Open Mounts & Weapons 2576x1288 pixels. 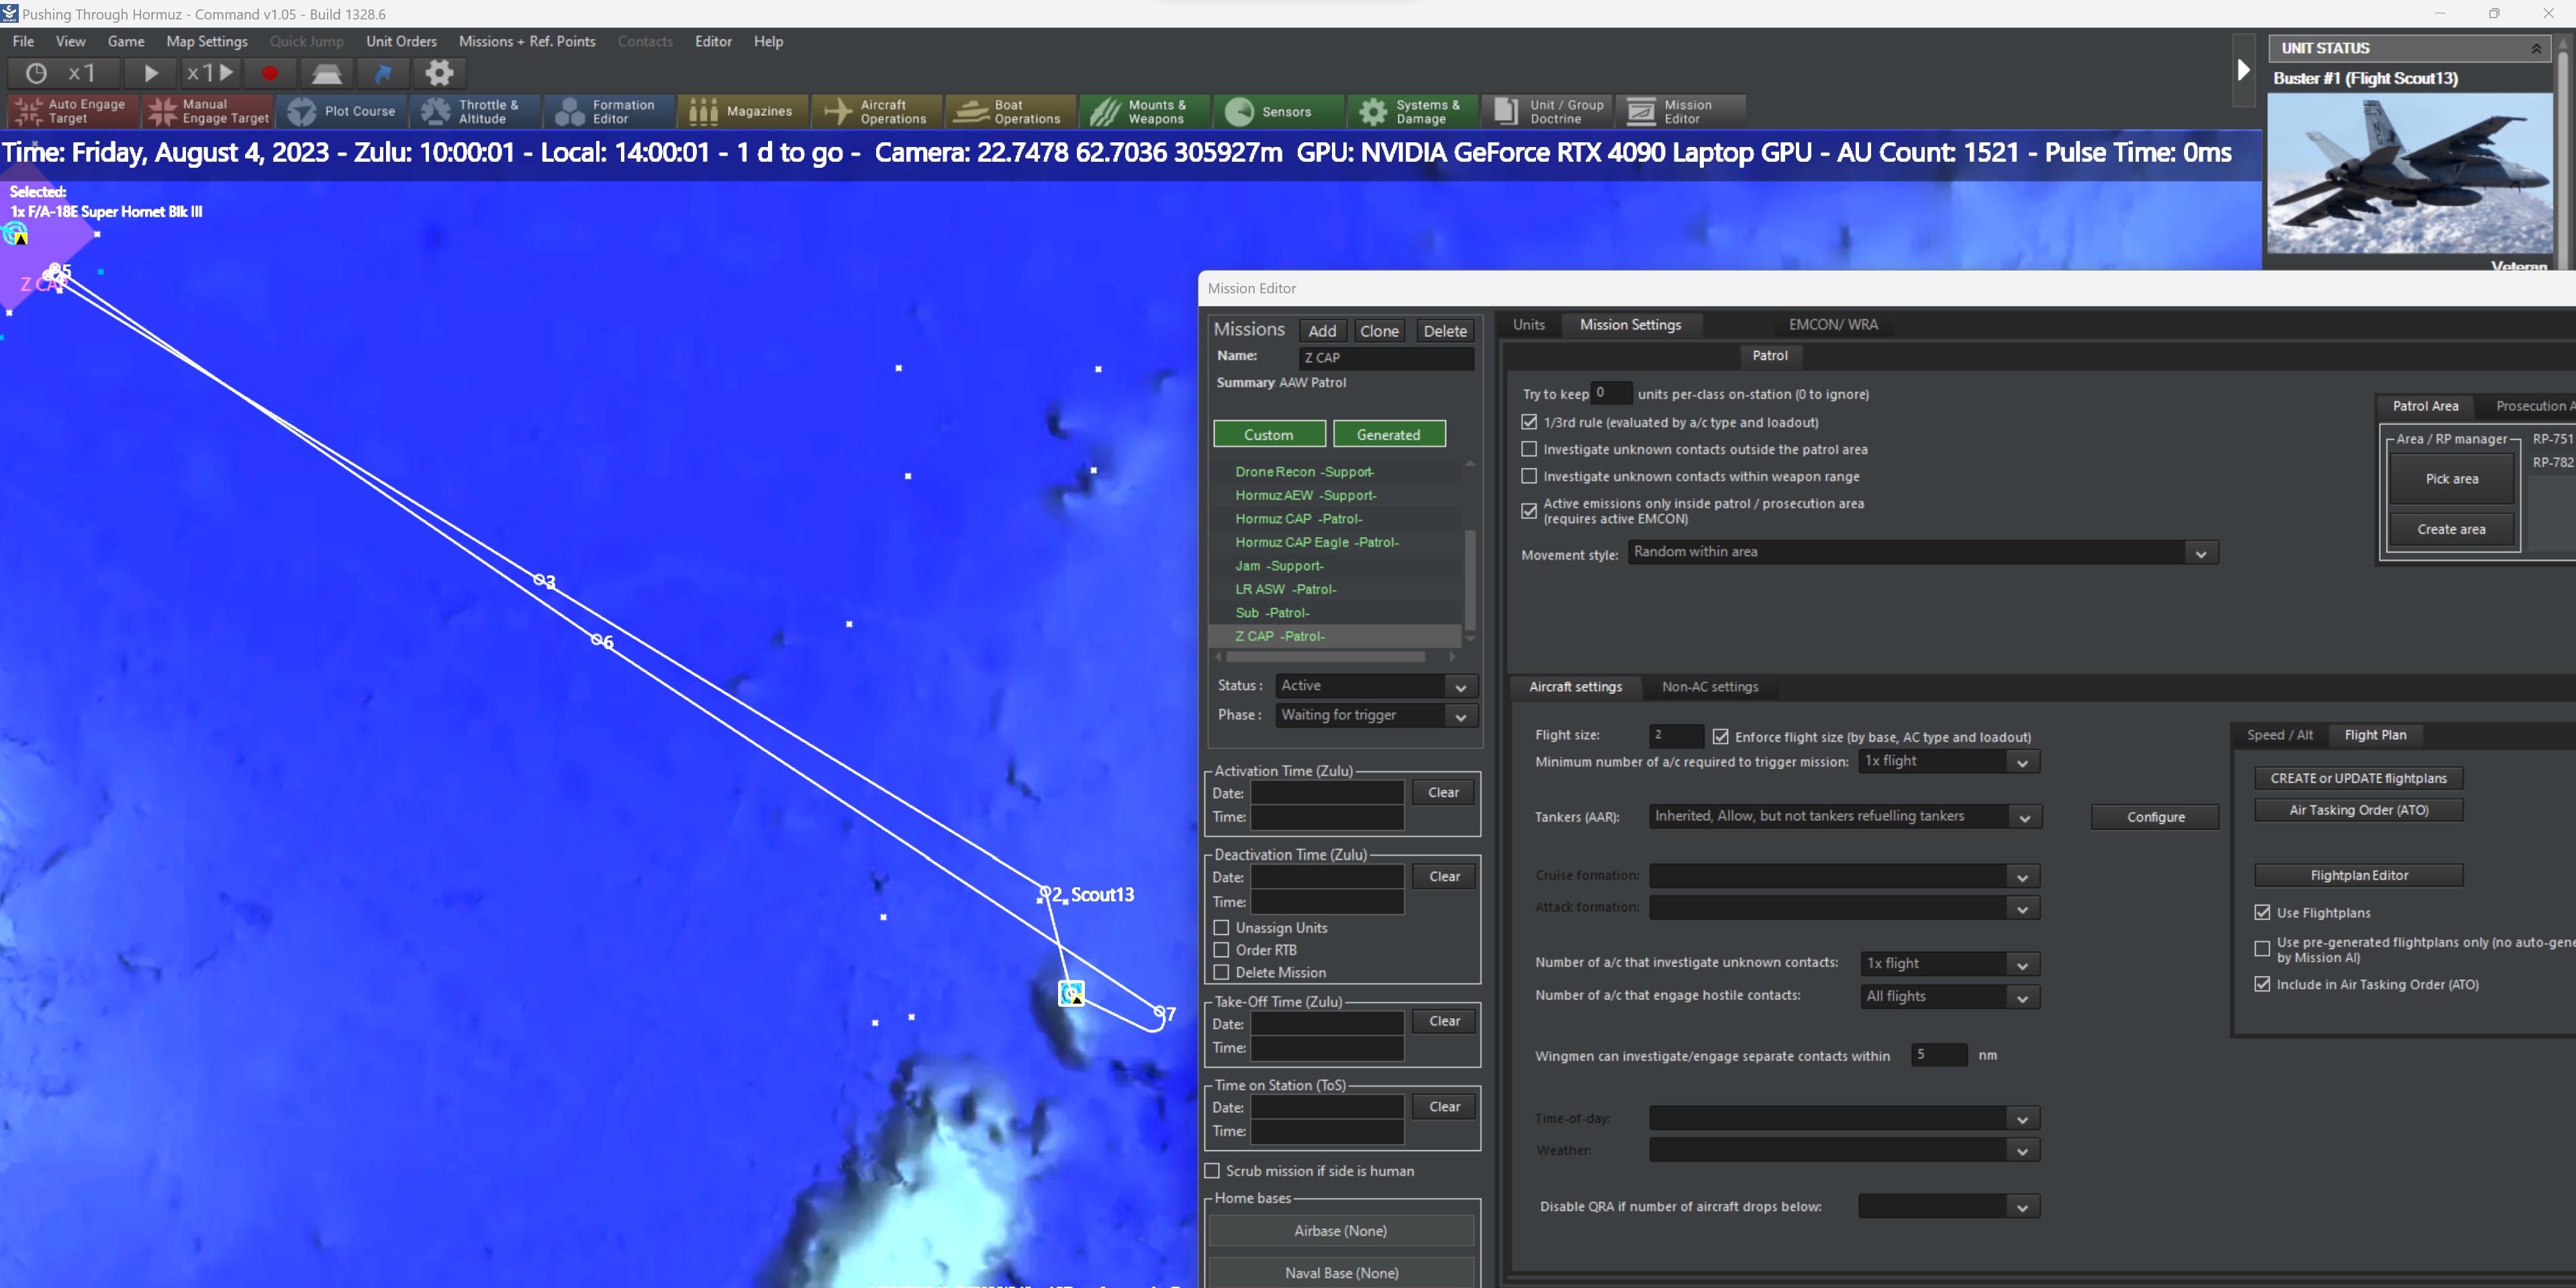pos(1145,111)
